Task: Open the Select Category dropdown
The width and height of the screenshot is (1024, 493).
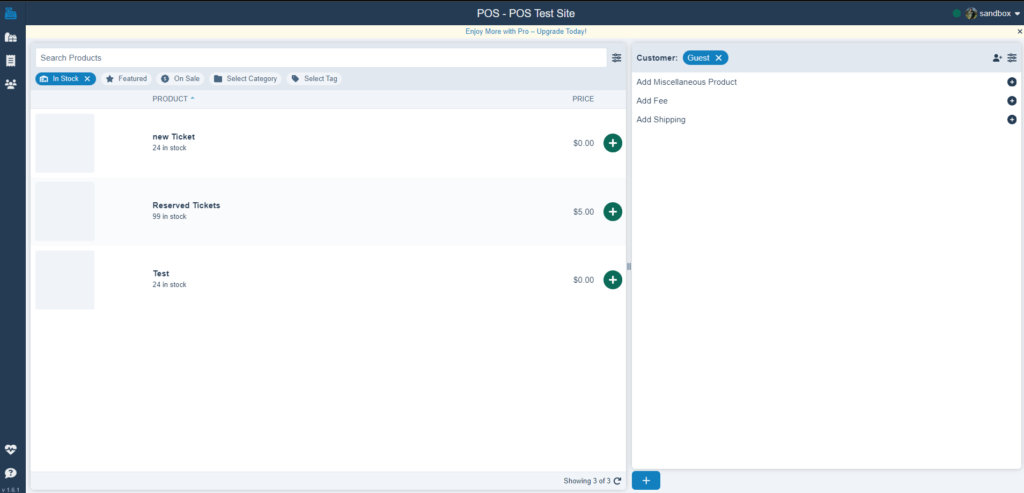Action: click(244, 79)
